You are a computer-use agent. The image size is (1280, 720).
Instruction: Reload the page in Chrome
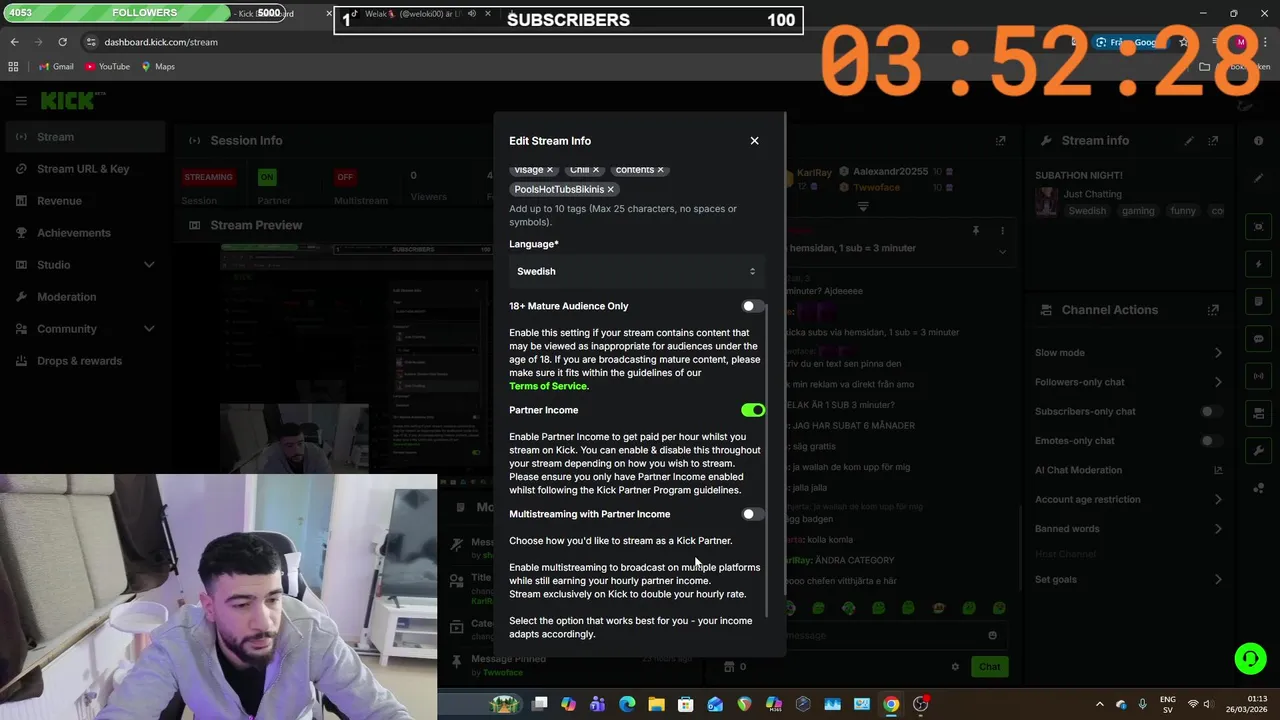(x=62, y=42)
